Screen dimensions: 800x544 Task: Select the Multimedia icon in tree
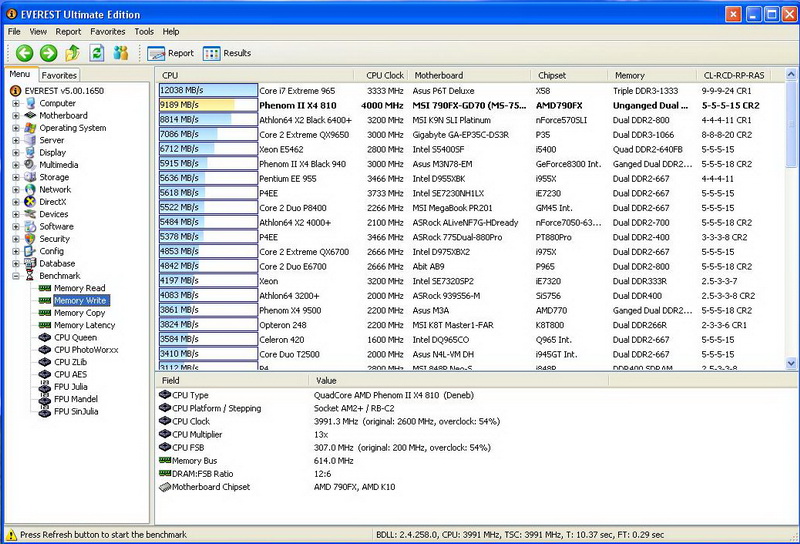pos(31,164)
